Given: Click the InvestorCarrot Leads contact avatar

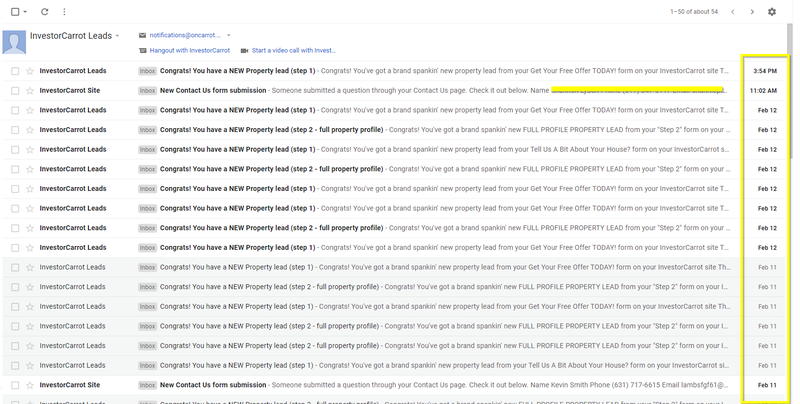Looking at the screenshot, I should (x=14, y=42).
